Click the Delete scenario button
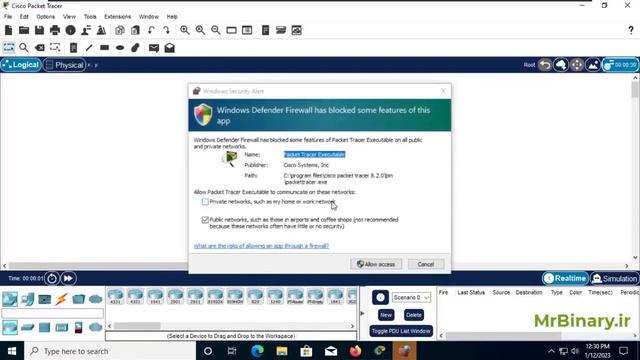Screen dimensions: 640x360 413,315
